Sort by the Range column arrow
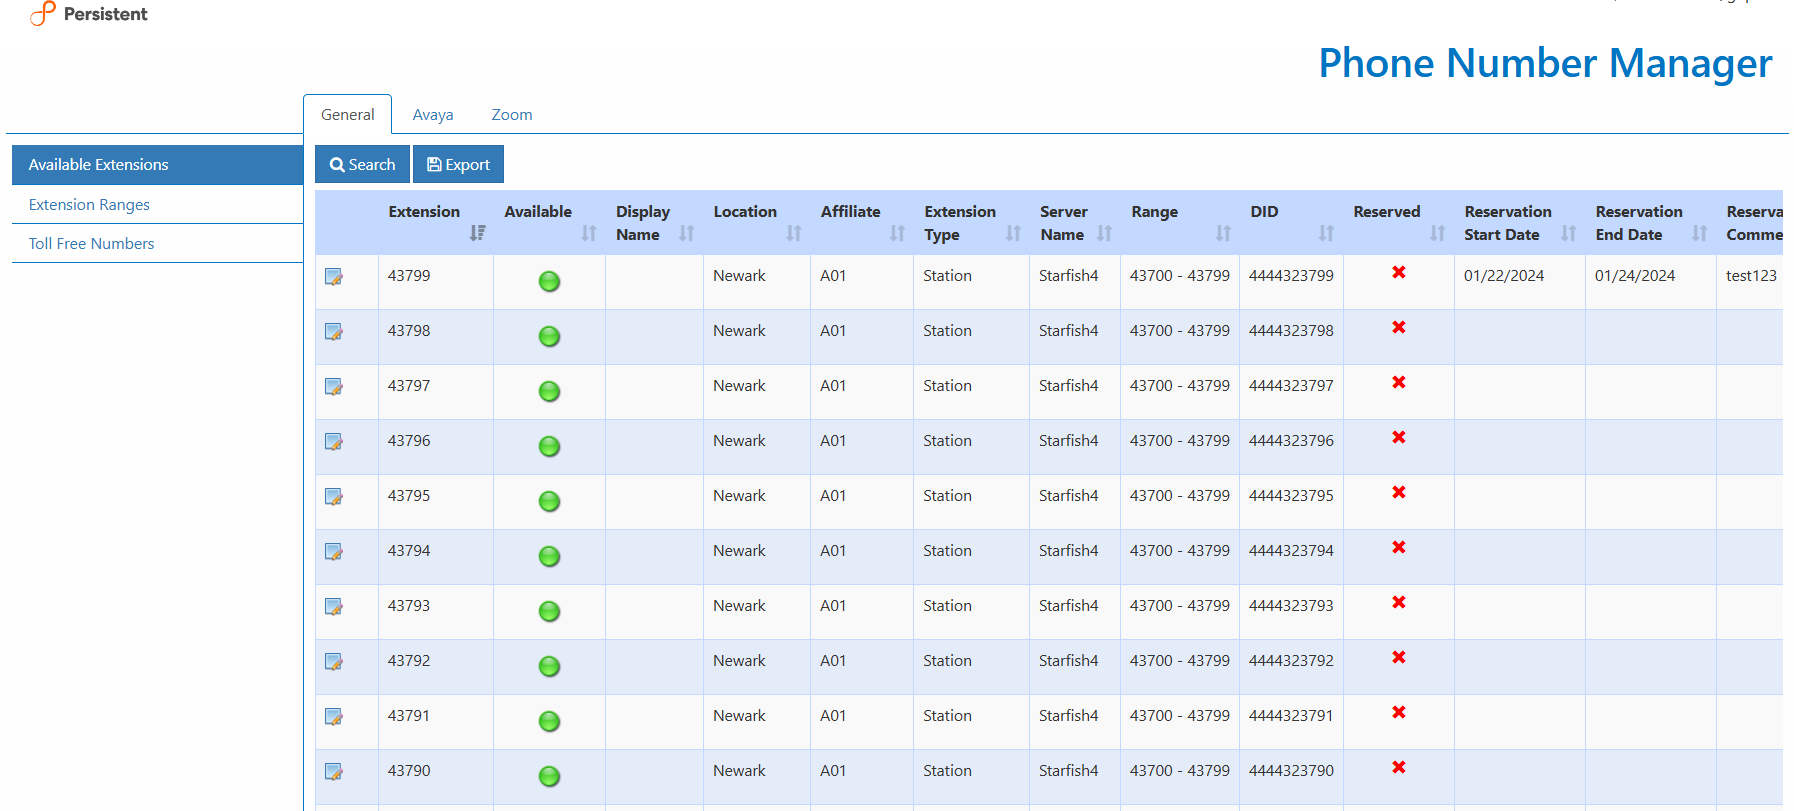 (1223, 233)
